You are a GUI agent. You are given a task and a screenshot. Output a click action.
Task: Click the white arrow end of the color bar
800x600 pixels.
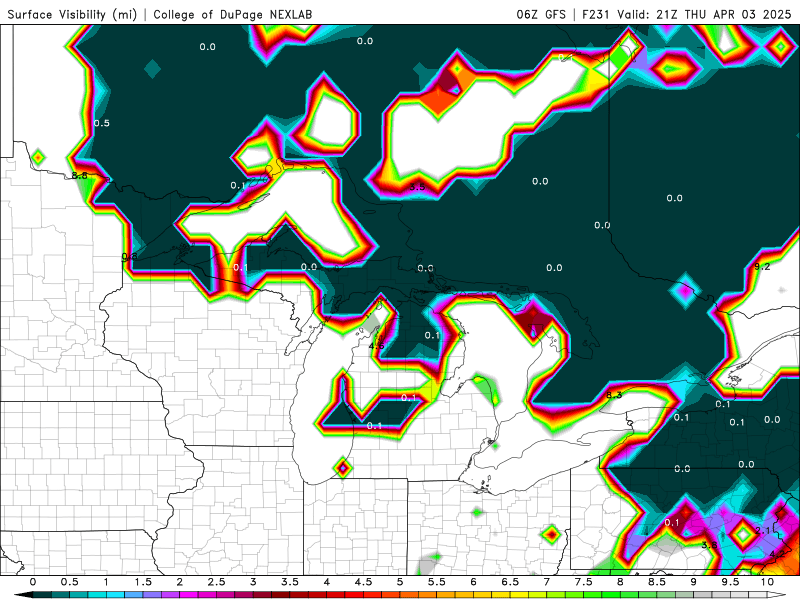click(x=779, y=595)
